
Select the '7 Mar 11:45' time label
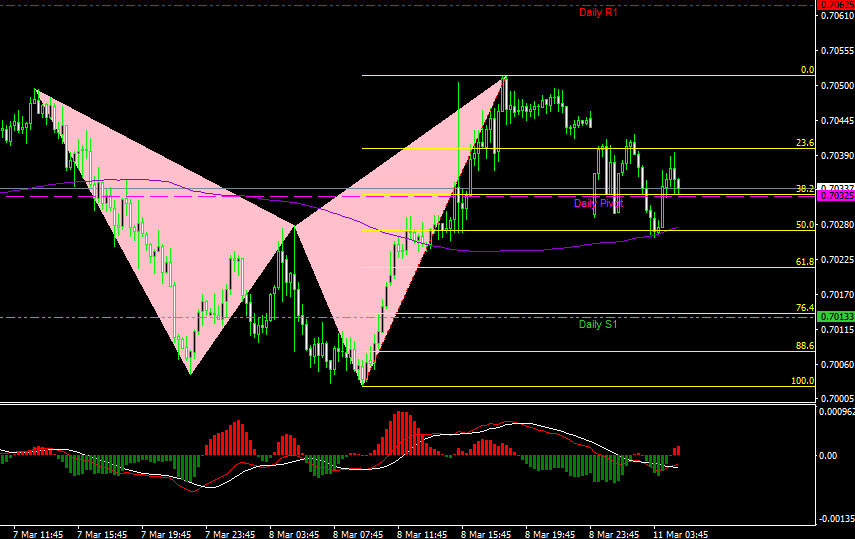point(36,533)
